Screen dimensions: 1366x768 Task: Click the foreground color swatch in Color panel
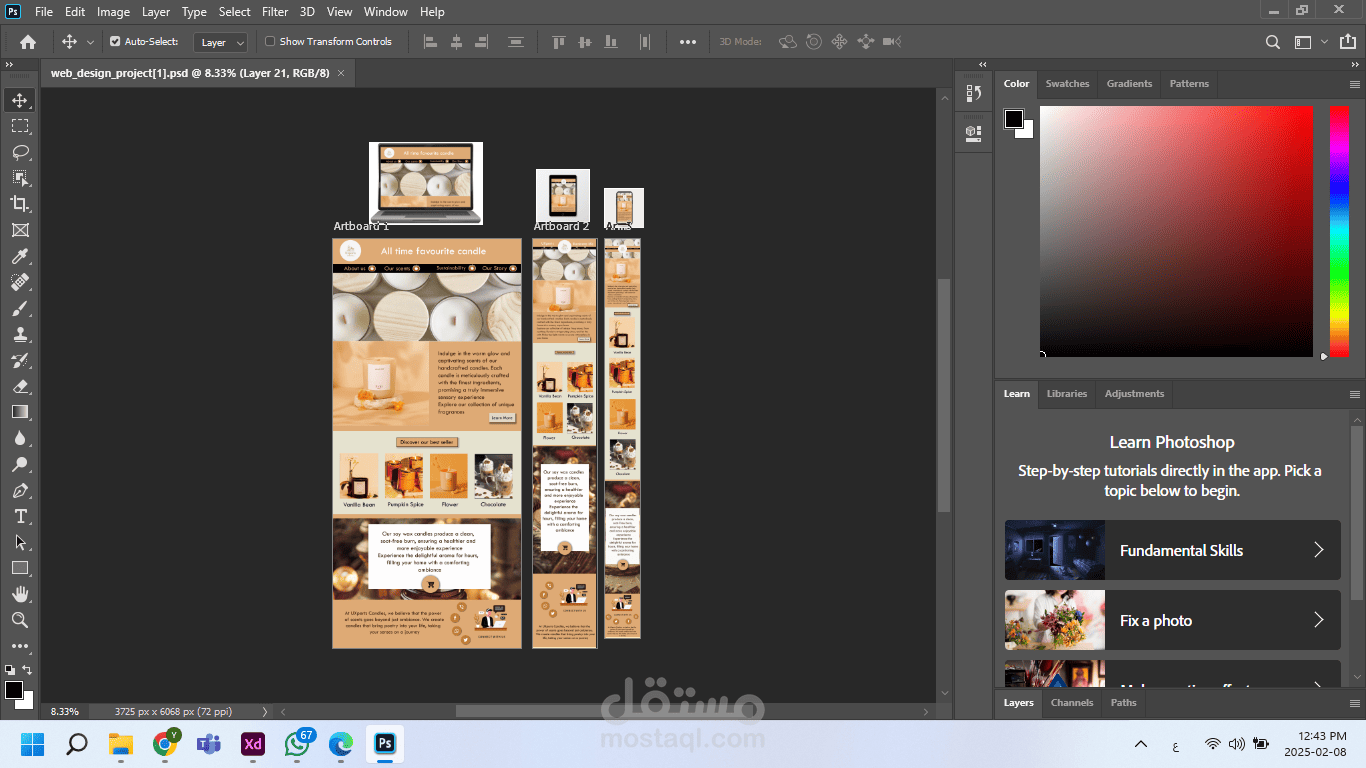[x=1014, y=120]
